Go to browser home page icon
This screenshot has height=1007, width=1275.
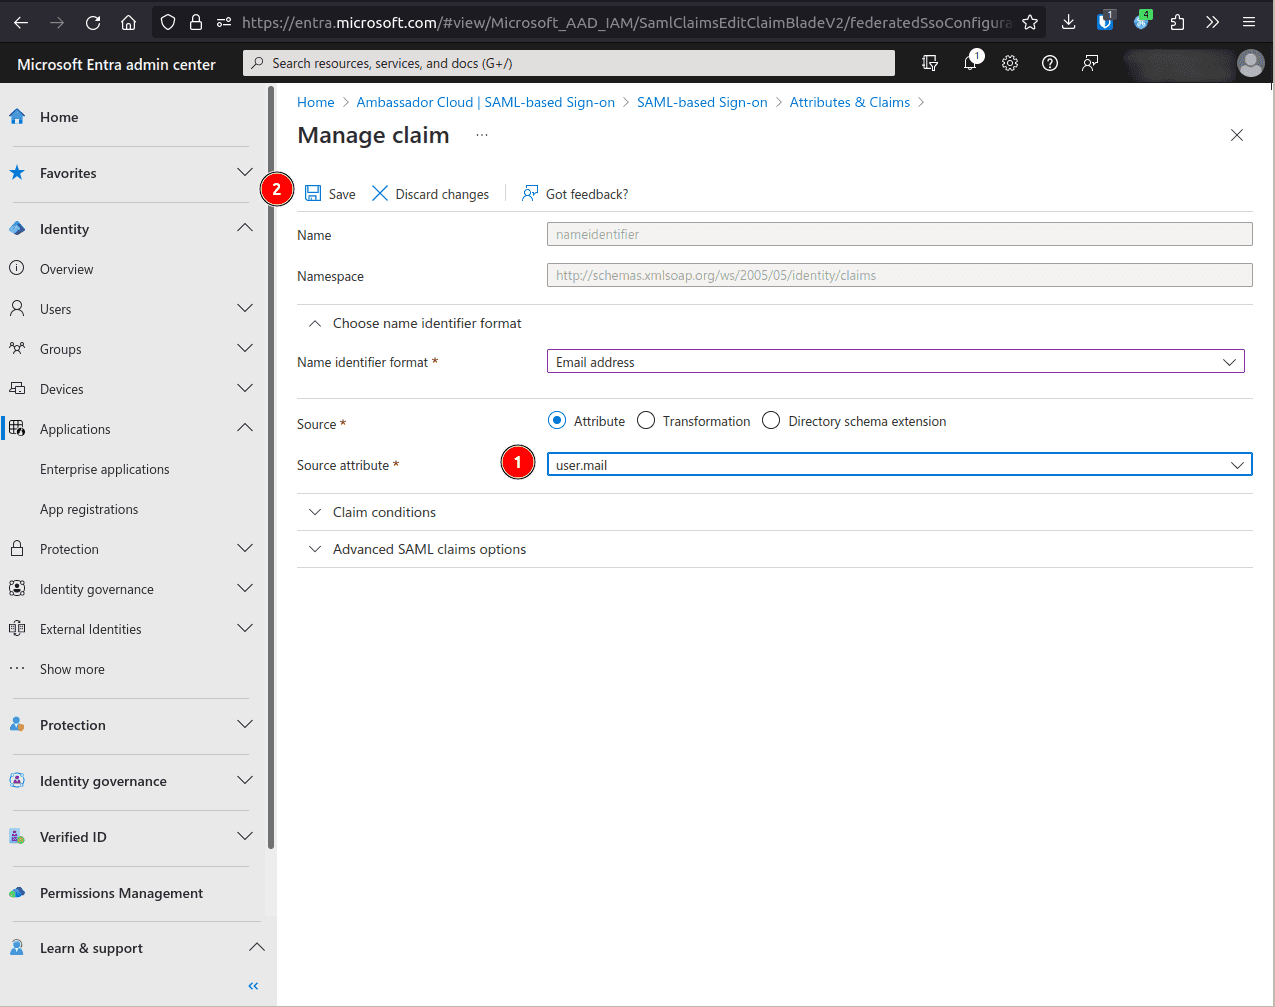(x=129, y=22)
